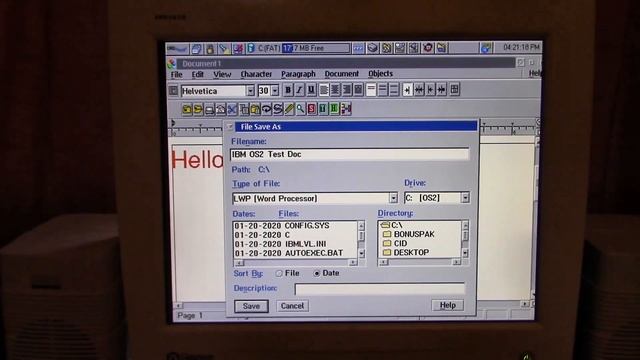Image resolution: width=640 pixels, height=360 pixels.
Task: Click the scissors Cut icon
Action: pyautogui.click(x=233, y=109)
